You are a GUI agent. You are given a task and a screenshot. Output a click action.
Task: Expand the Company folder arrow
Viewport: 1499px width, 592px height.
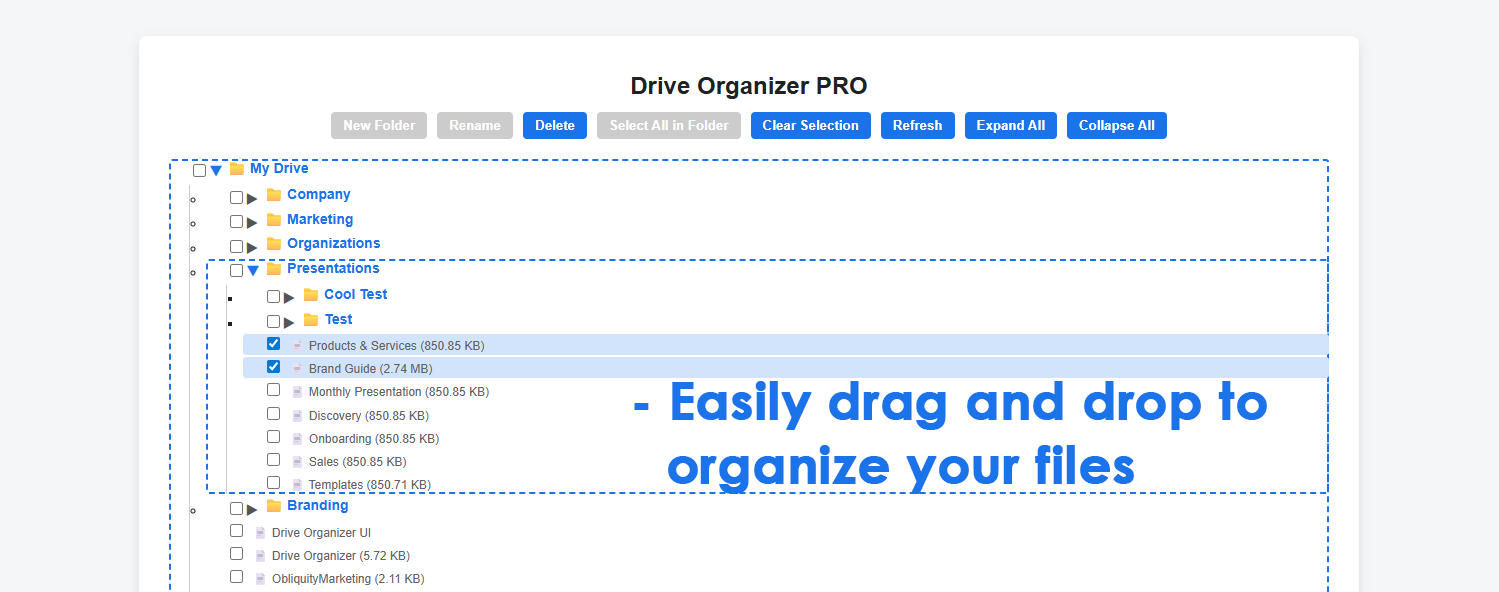(x=252, y=198)
